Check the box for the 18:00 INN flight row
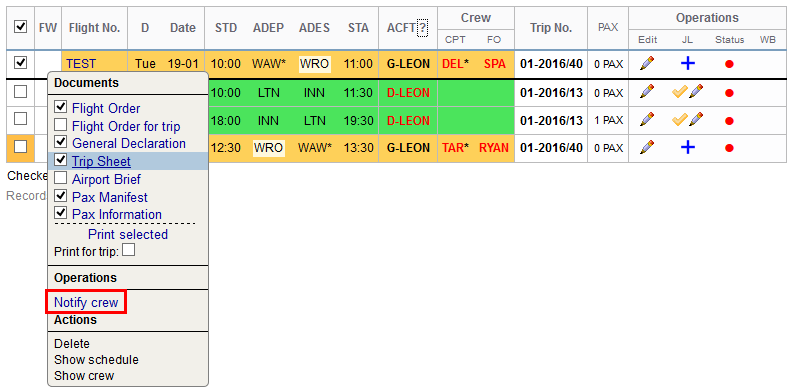Viewport: 793px width, 392px height. (20, 119)
